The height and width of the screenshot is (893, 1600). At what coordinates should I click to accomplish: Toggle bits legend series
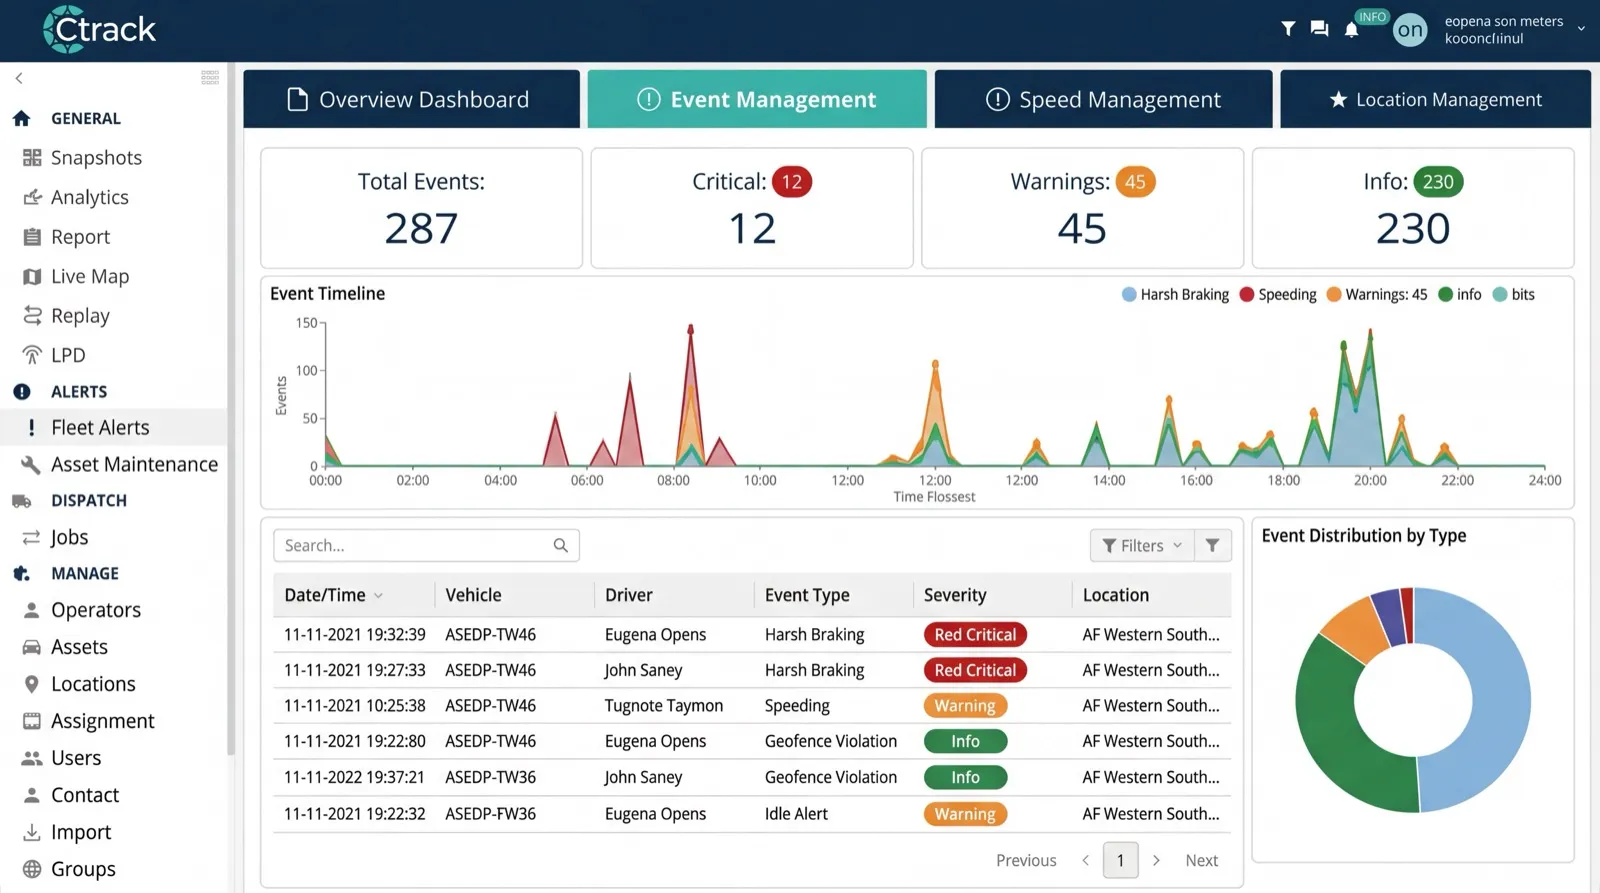pos(1514,294)
